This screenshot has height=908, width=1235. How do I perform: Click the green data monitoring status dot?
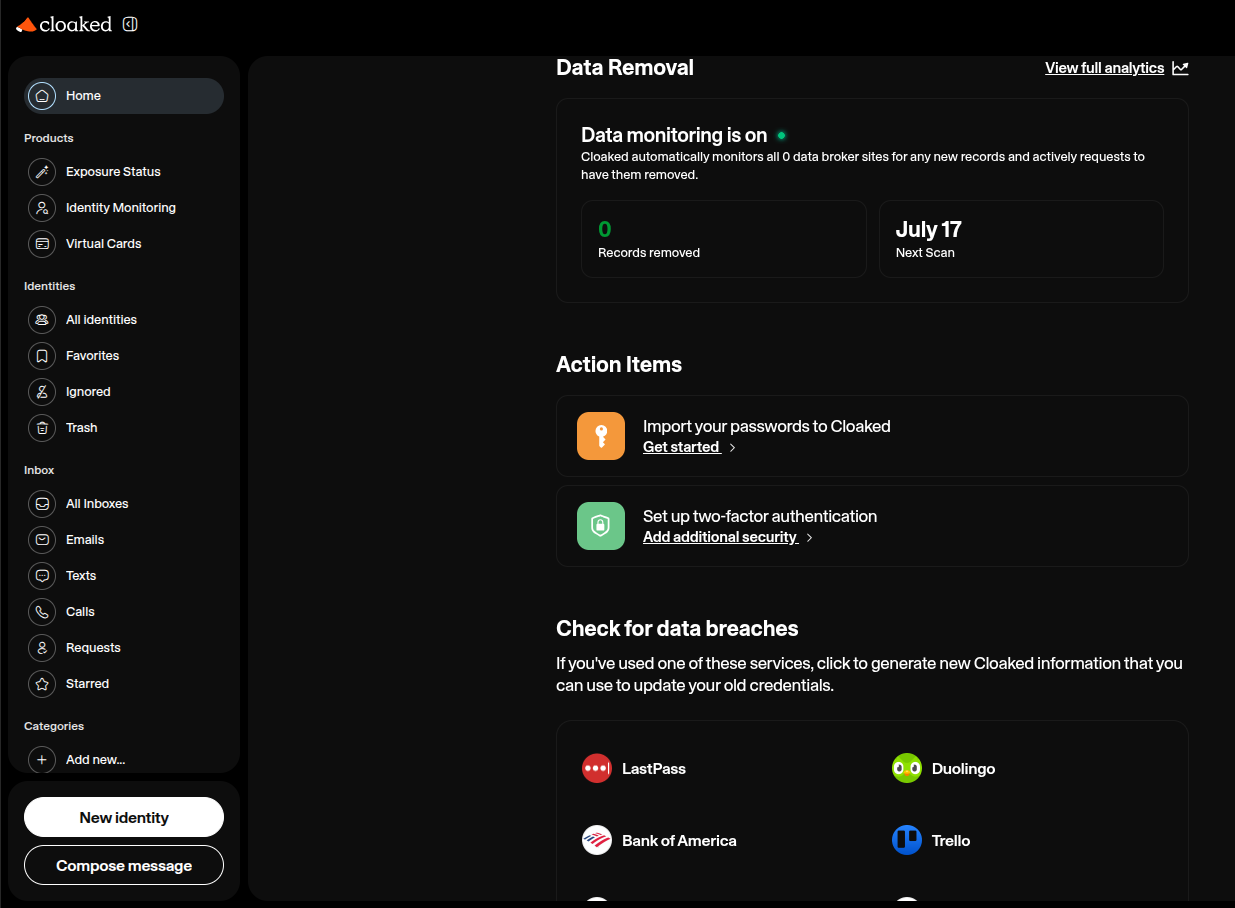point(782,135)
